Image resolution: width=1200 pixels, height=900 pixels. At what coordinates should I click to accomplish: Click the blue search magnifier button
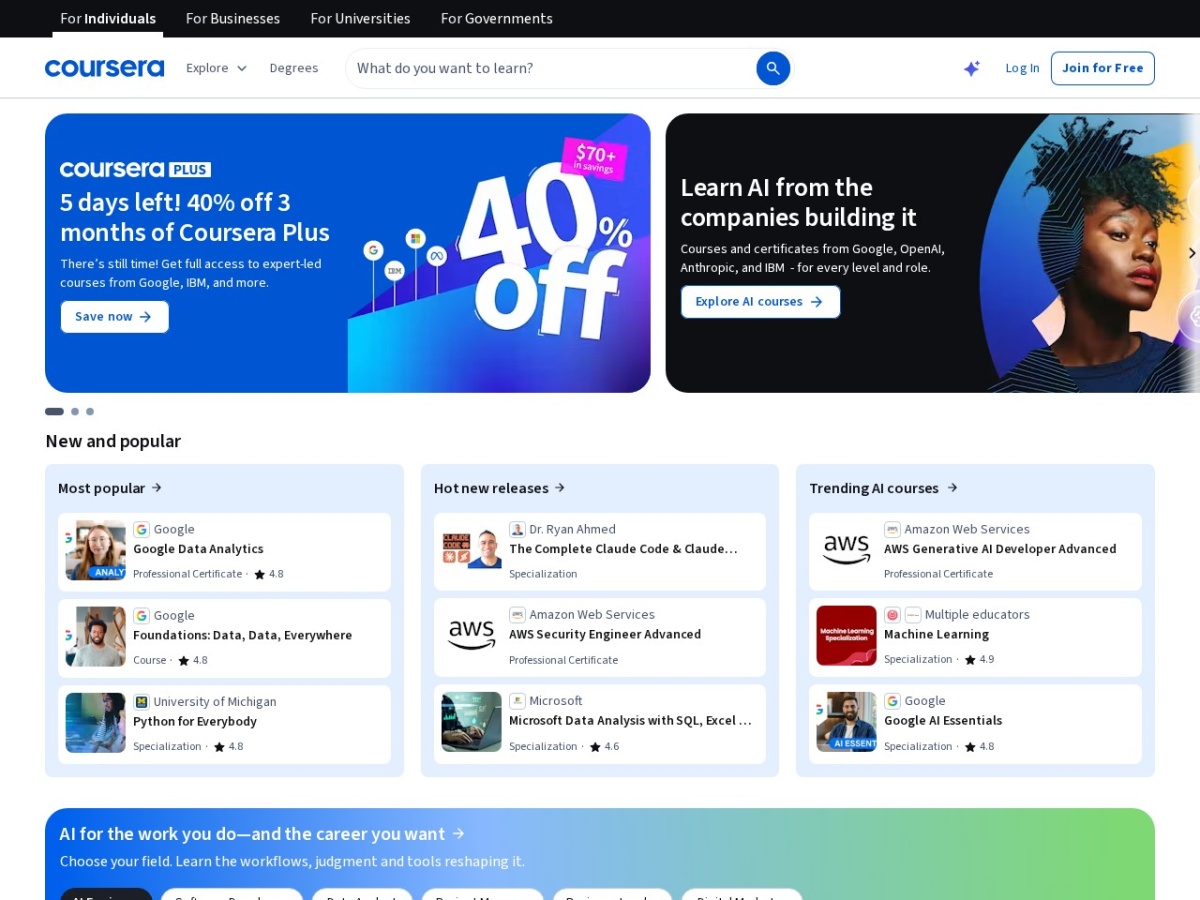(773, 68)
